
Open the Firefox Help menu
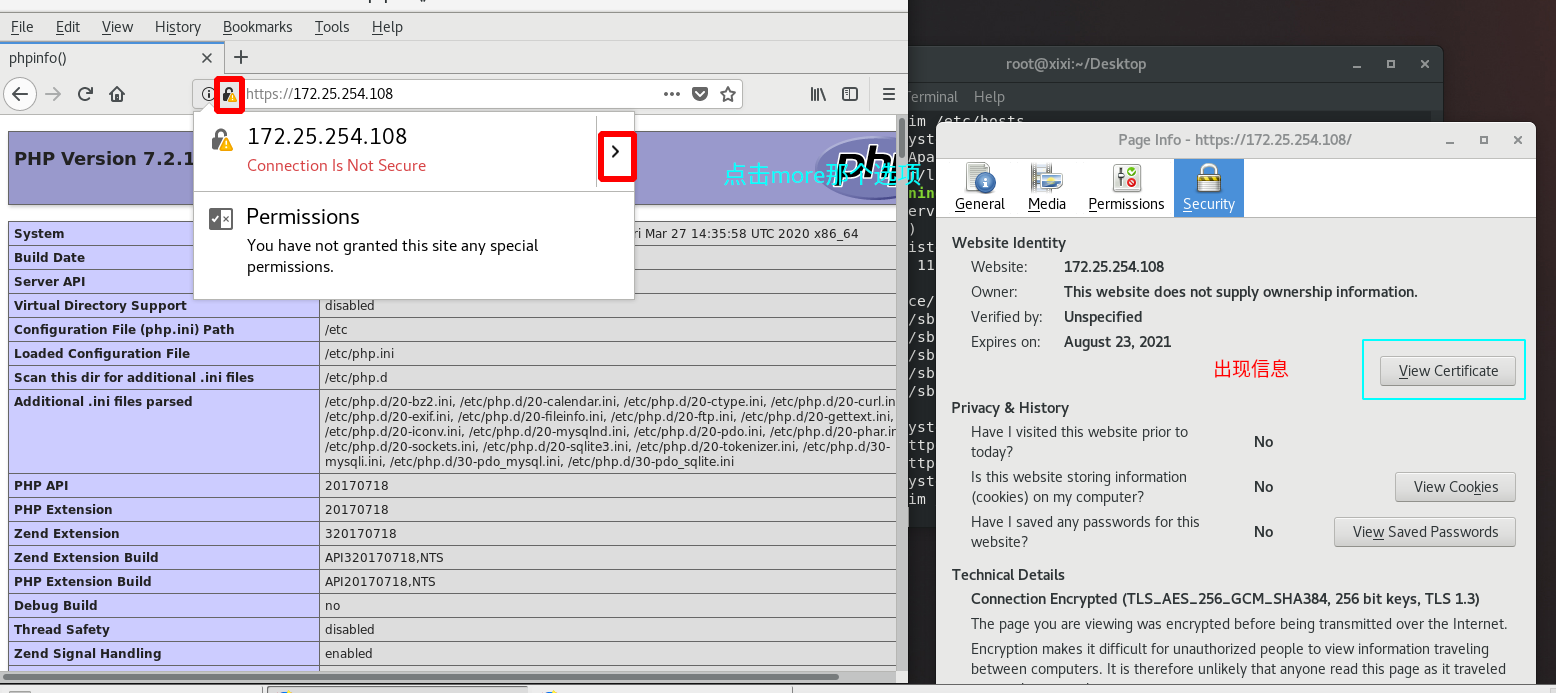[387, 27]
